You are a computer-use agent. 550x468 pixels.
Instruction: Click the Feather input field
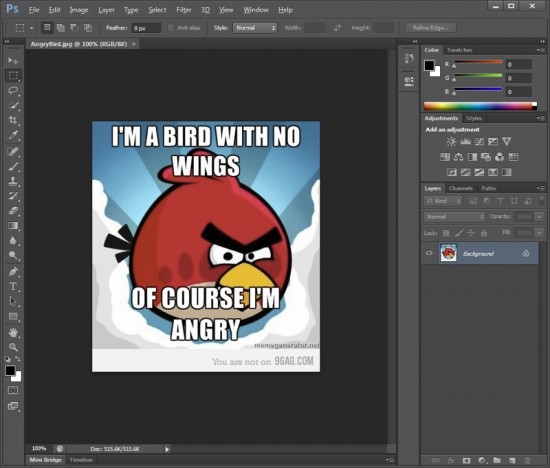tap(146, 28)
